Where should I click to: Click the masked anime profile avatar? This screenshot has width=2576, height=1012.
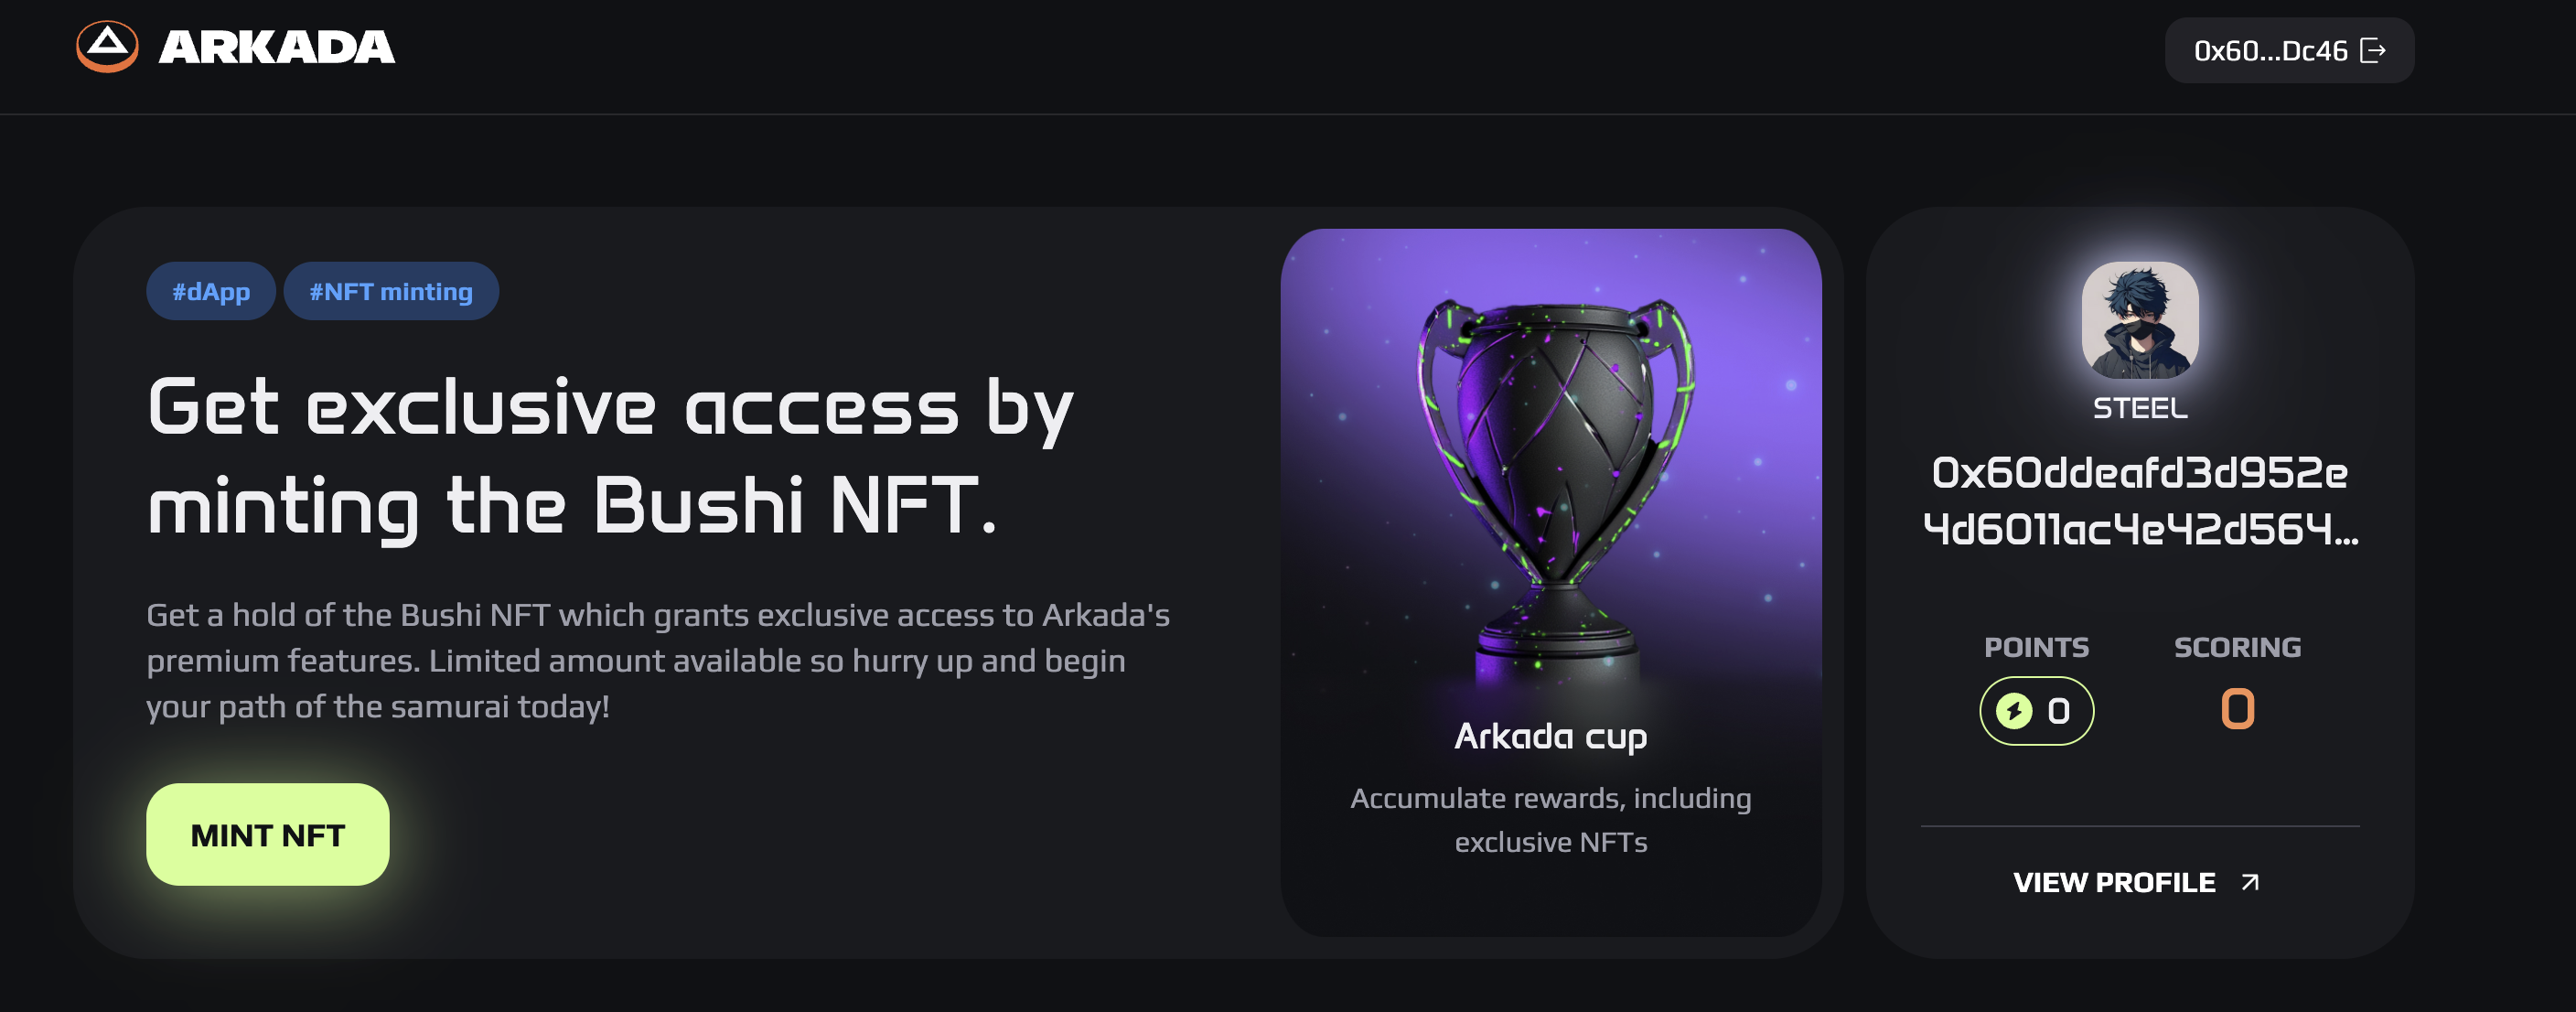pyautogui.click(x=2140, y=320)
